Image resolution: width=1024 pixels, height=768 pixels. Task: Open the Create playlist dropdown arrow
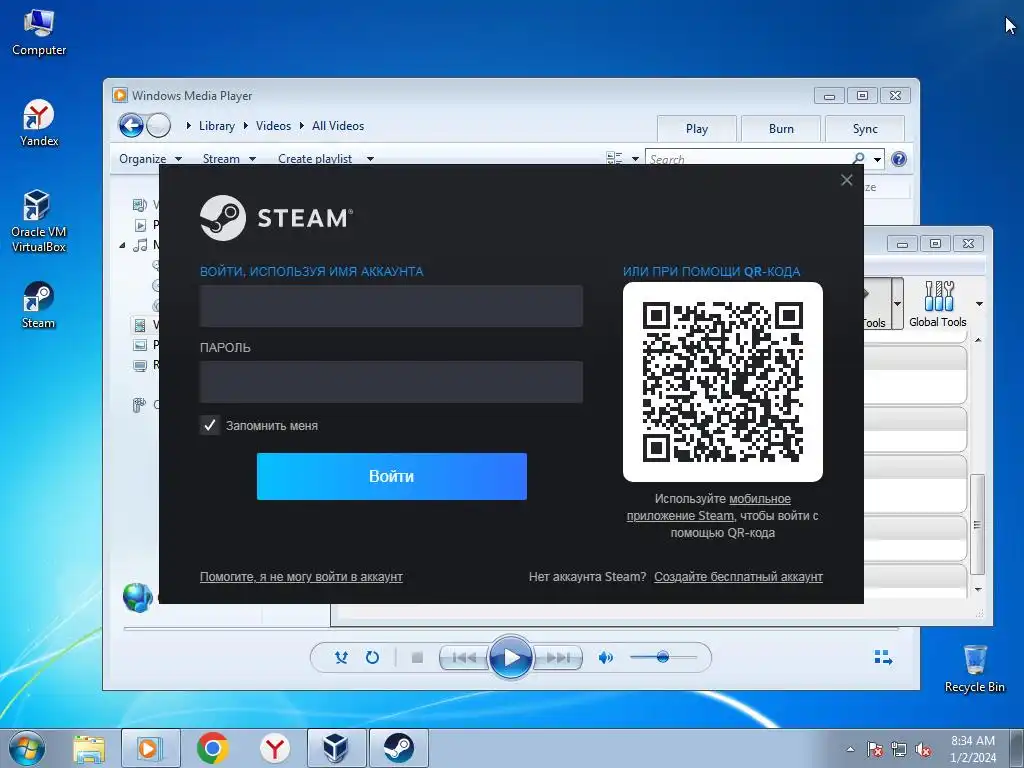click(x=370, y=159)
